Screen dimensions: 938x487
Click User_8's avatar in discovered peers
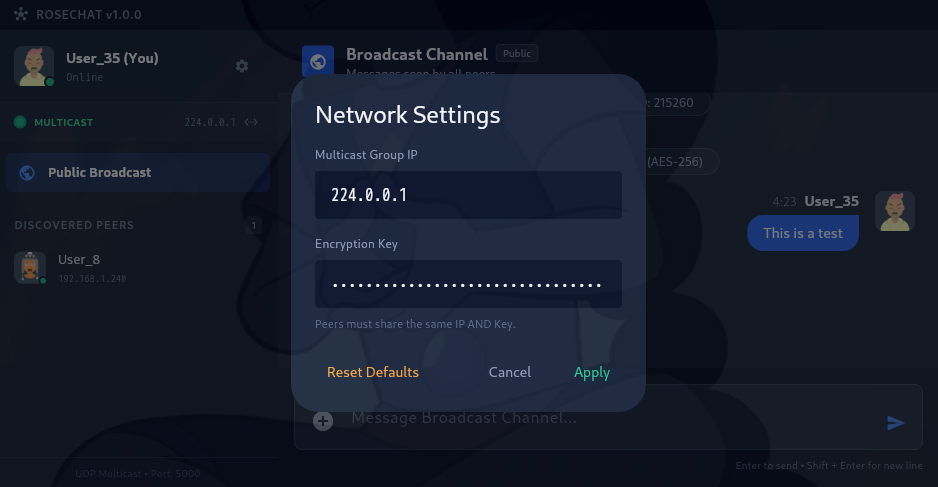click(x=30, y=267)
